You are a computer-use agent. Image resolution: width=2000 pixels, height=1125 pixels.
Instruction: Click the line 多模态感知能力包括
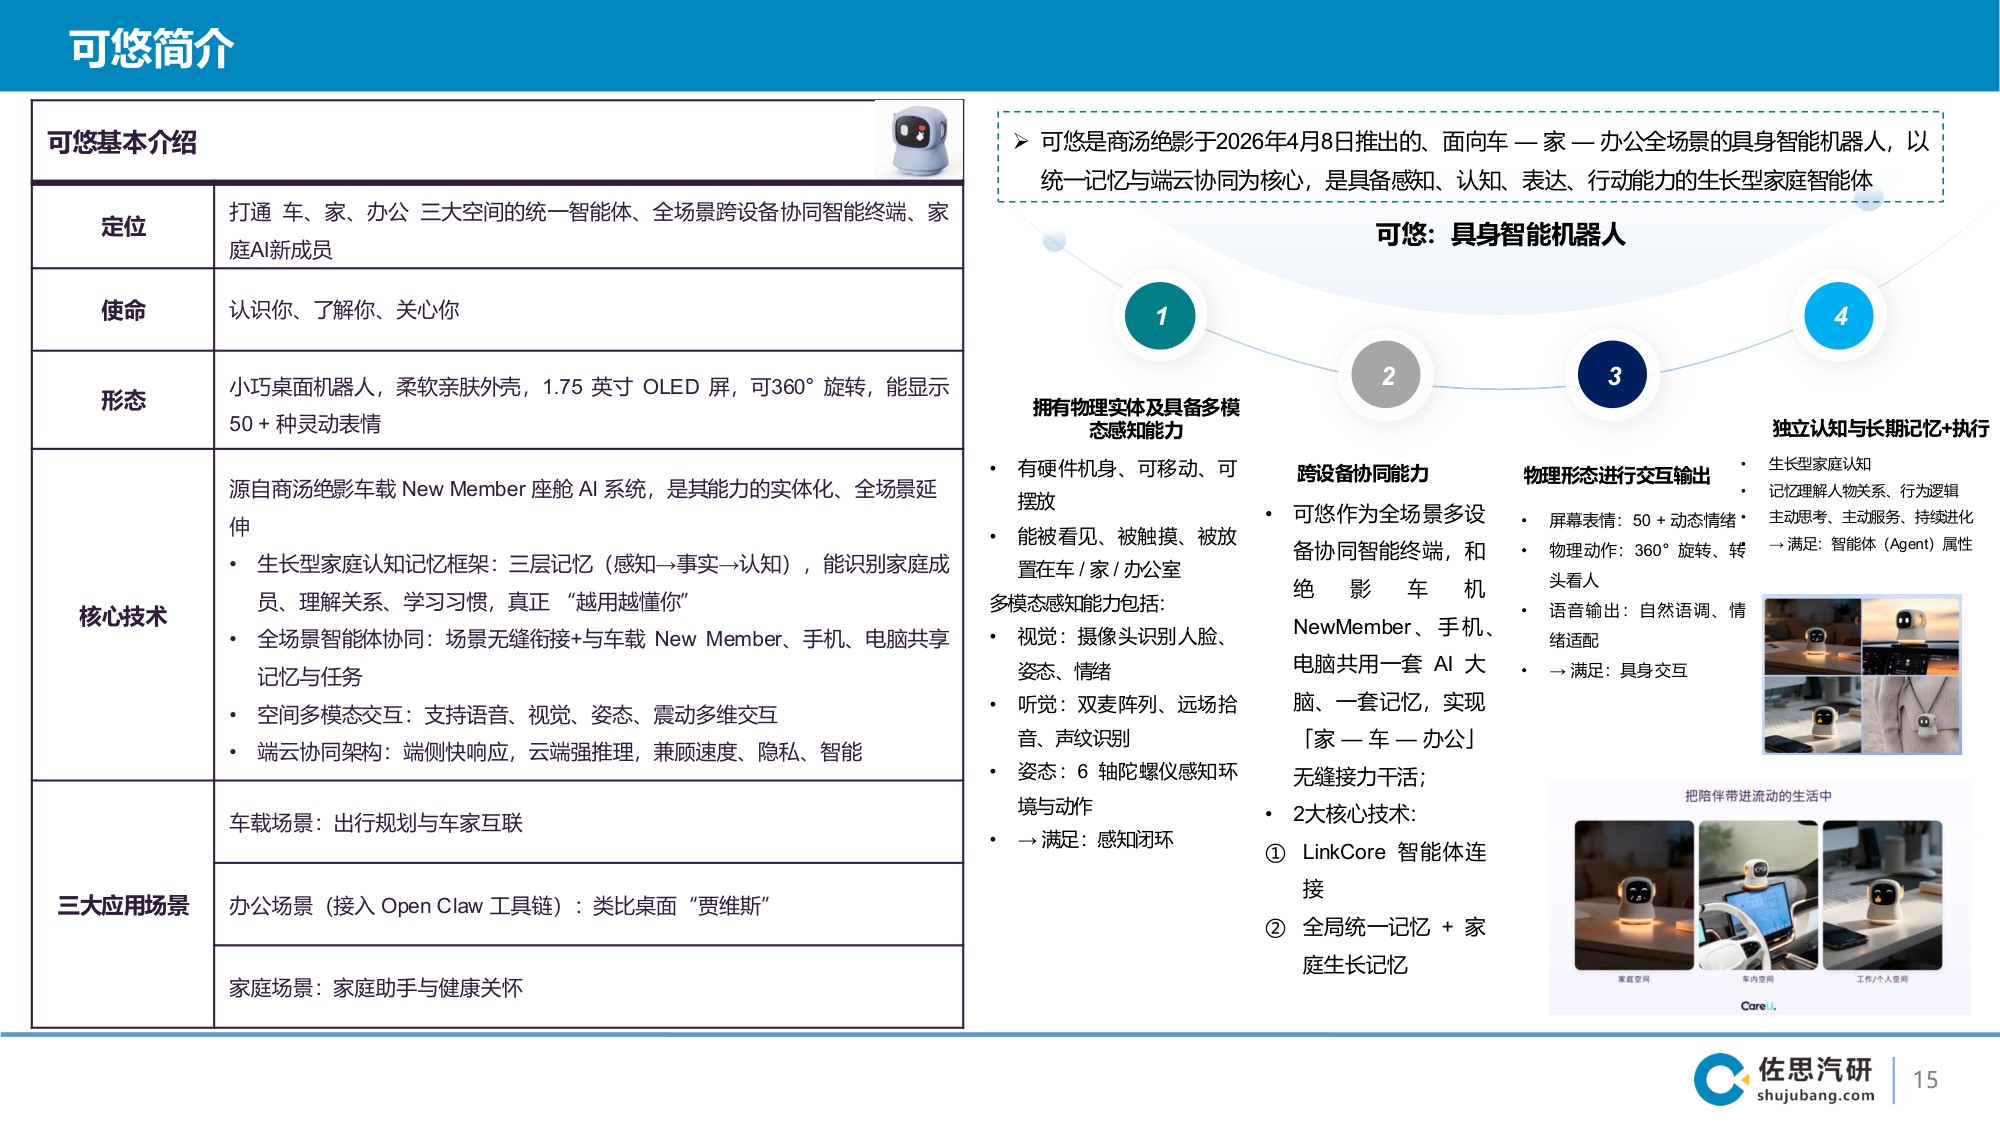coord(1077,603)
